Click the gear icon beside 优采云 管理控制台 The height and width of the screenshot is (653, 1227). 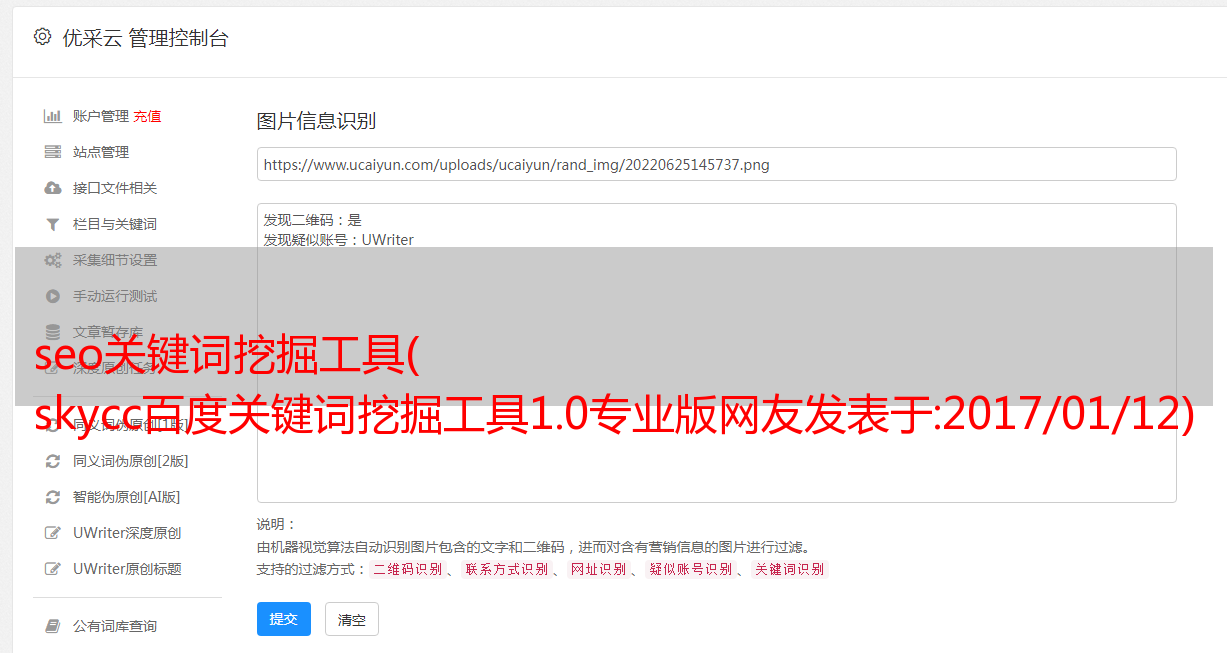coord(42,37)
